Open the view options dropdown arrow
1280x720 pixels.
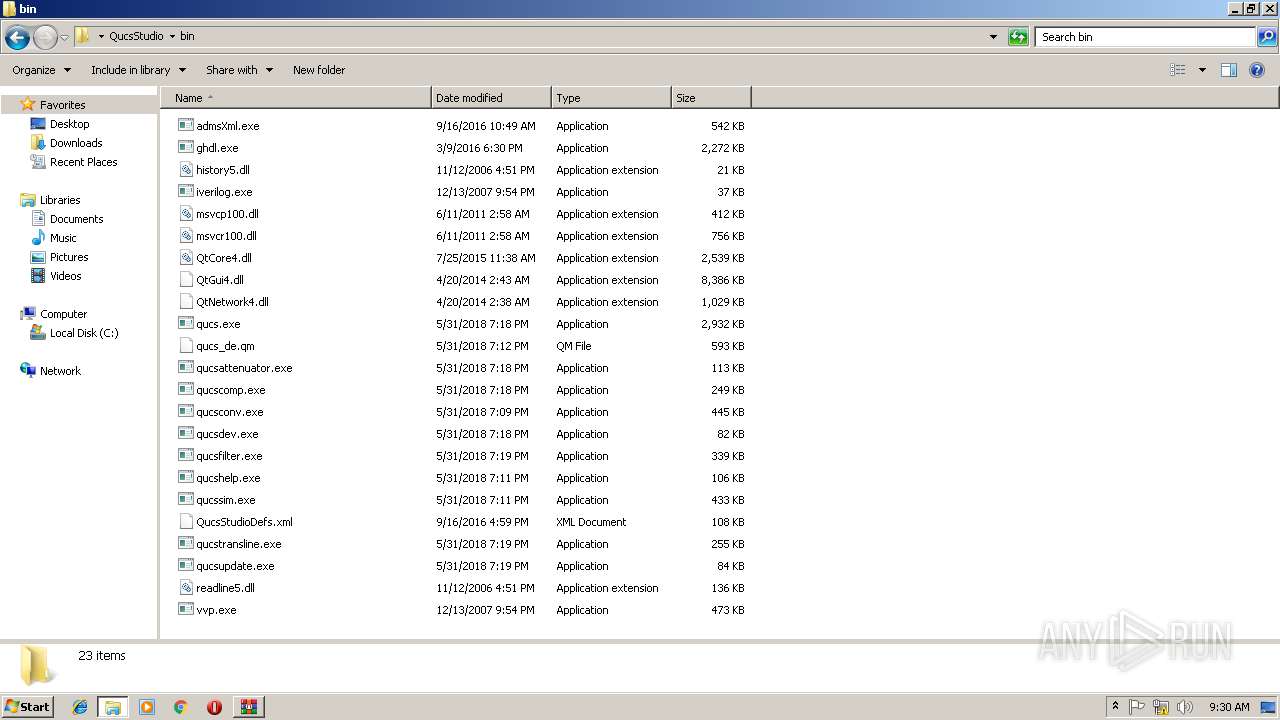coord(1202,70)
